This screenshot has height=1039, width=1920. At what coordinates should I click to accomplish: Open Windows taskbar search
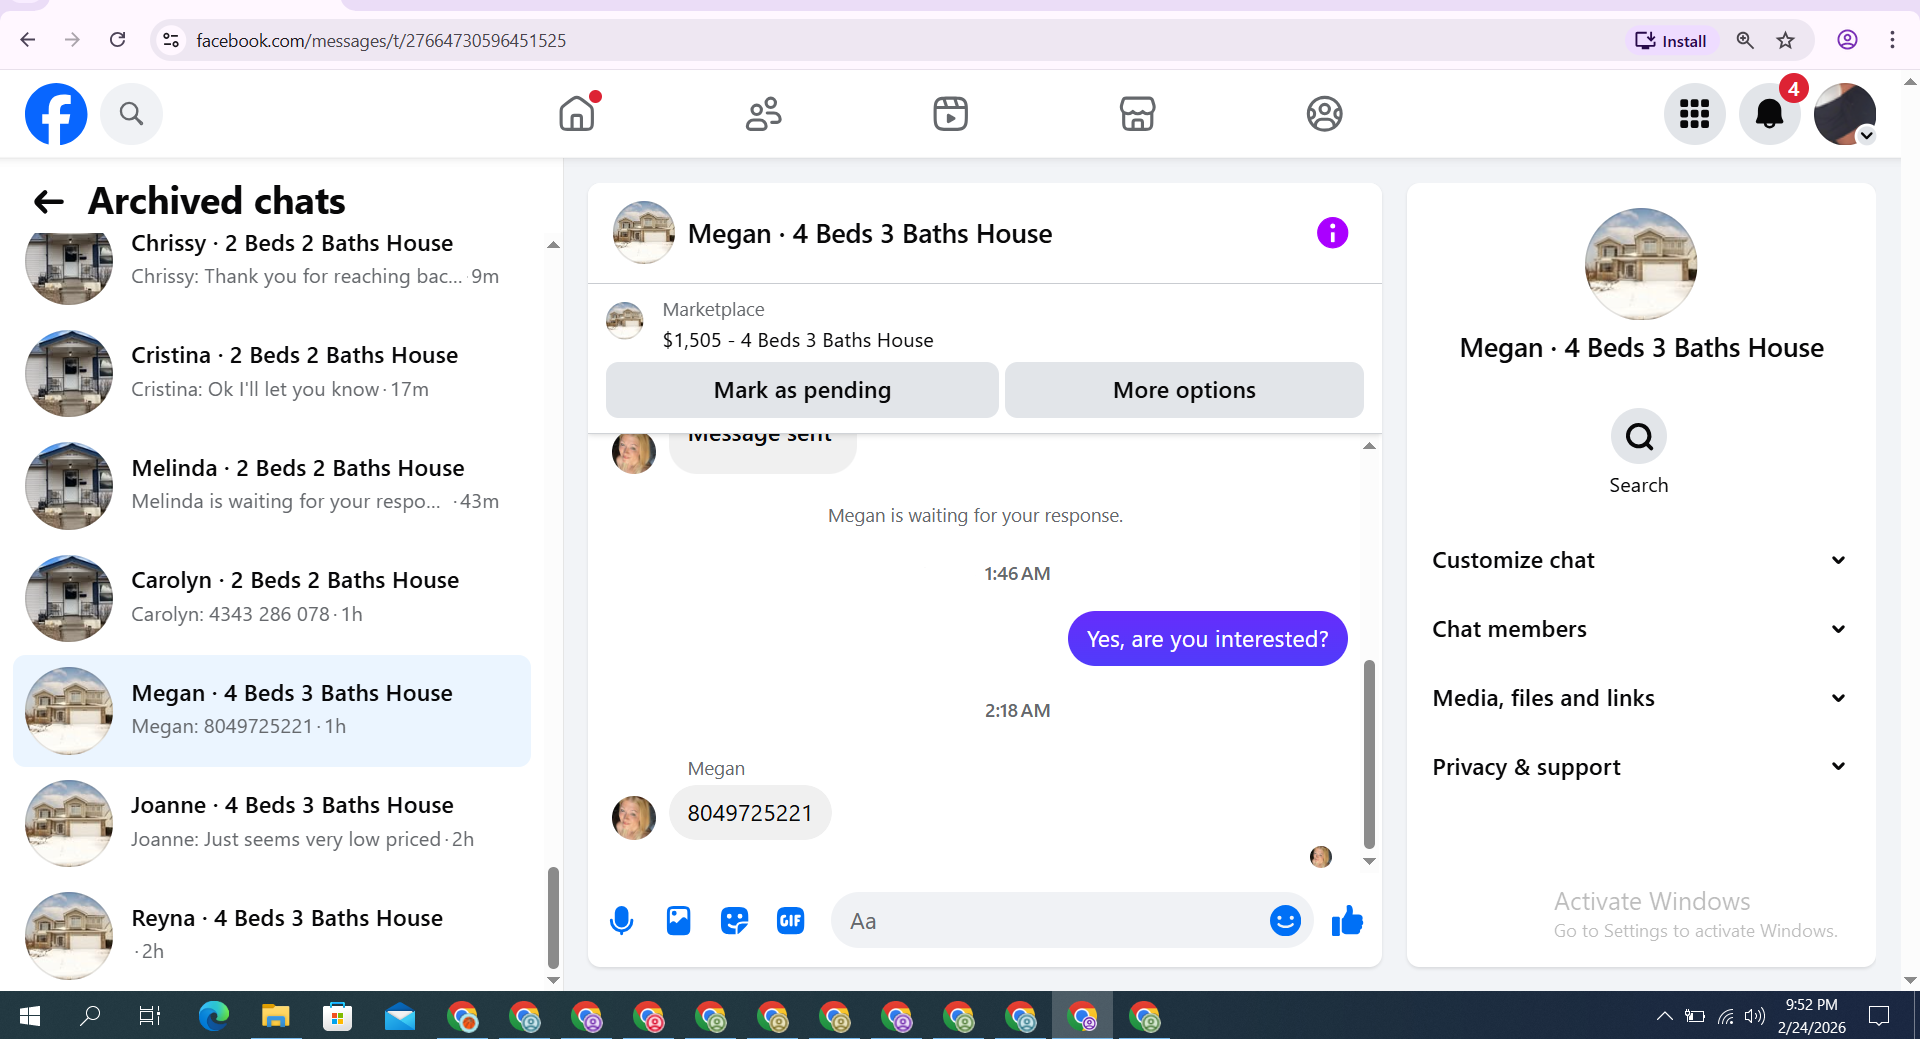[90, 1016]
